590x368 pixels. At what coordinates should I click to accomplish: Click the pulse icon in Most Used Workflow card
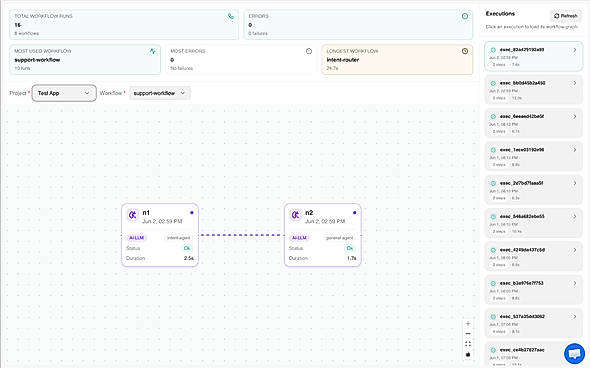152,51
